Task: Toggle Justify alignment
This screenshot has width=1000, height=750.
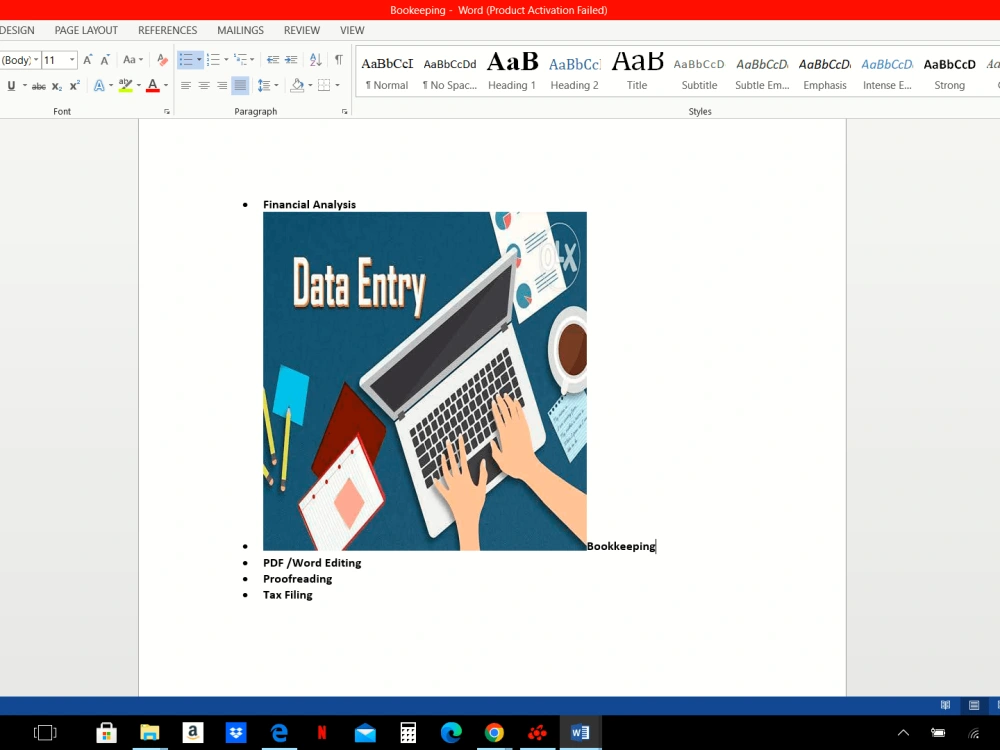Action: point(240,85)
